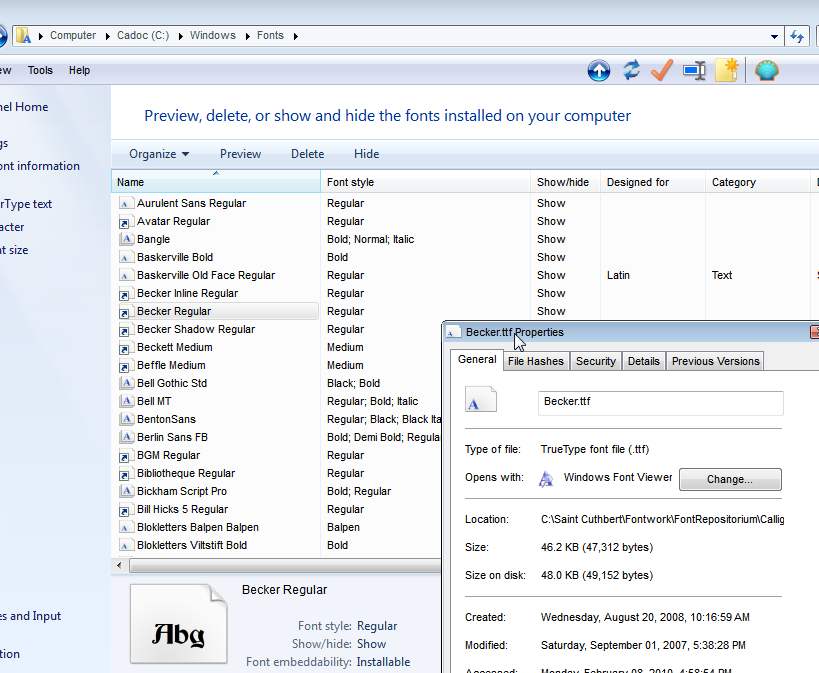Click the Bangle font family icon
The width and height of the screenshot is (819, 673).
pos(125,239)
